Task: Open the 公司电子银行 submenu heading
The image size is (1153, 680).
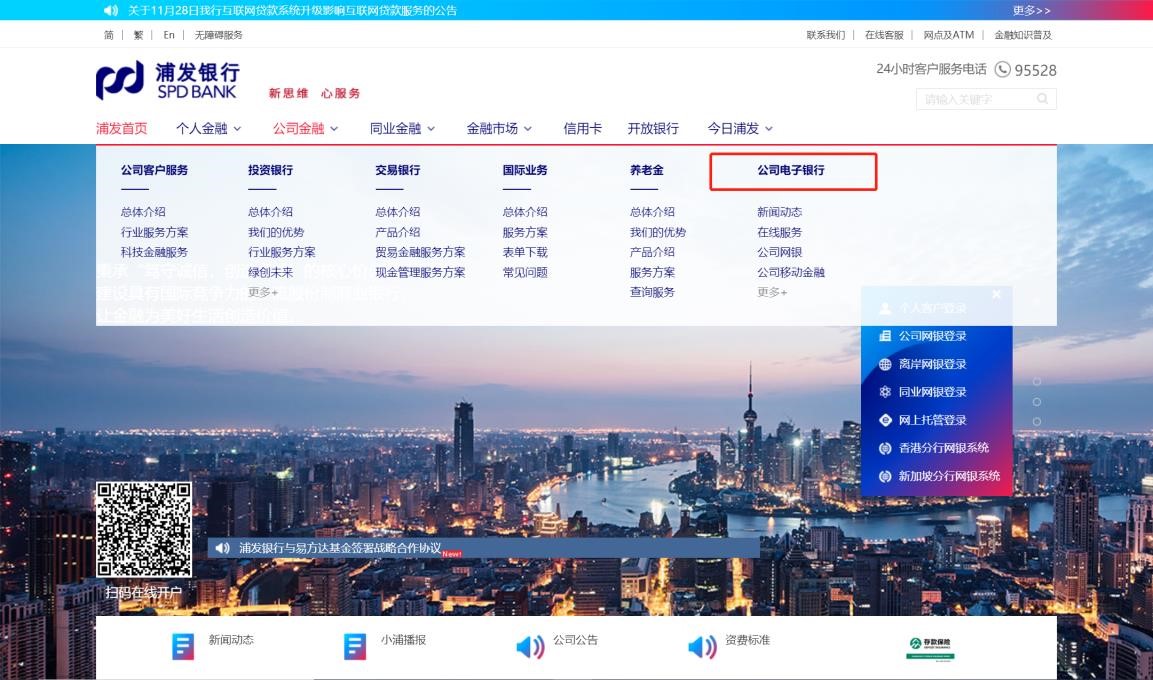Action: click(791, 170)
